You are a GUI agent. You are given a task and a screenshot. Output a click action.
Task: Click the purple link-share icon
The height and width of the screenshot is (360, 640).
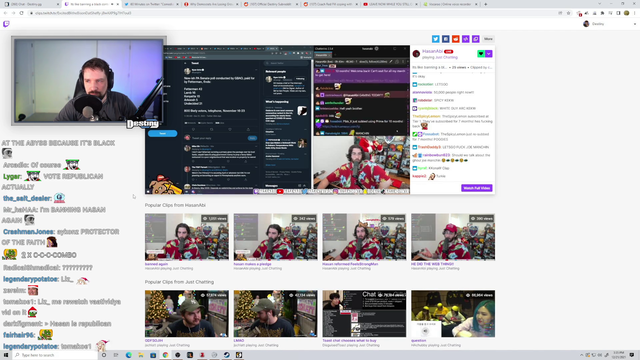coord(466,39)
